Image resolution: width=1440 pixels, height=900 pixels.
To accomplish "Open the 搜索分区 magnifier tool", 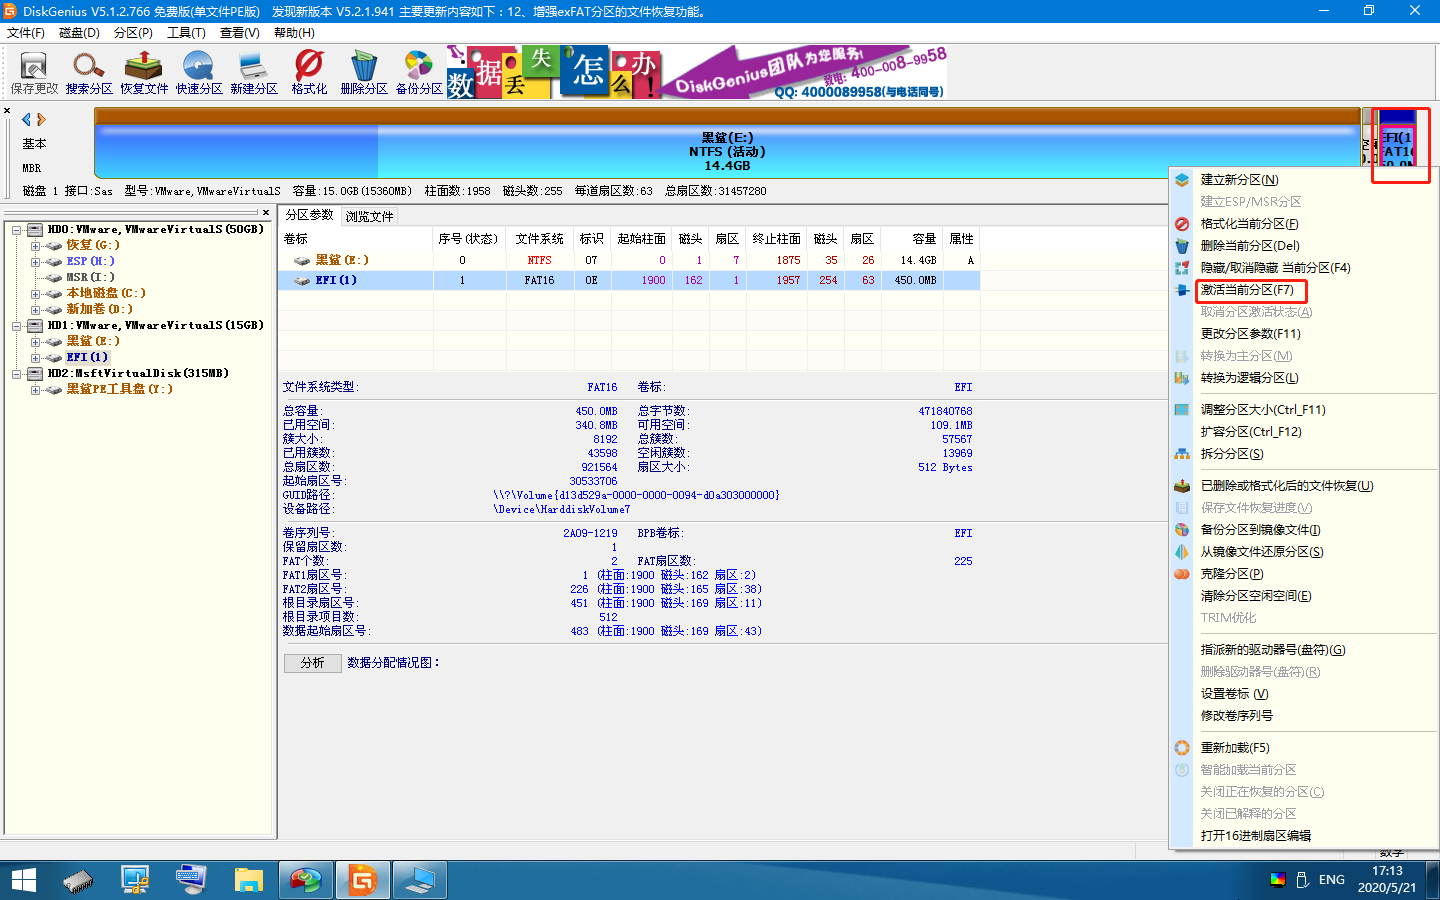I will [x=89, y=73].
